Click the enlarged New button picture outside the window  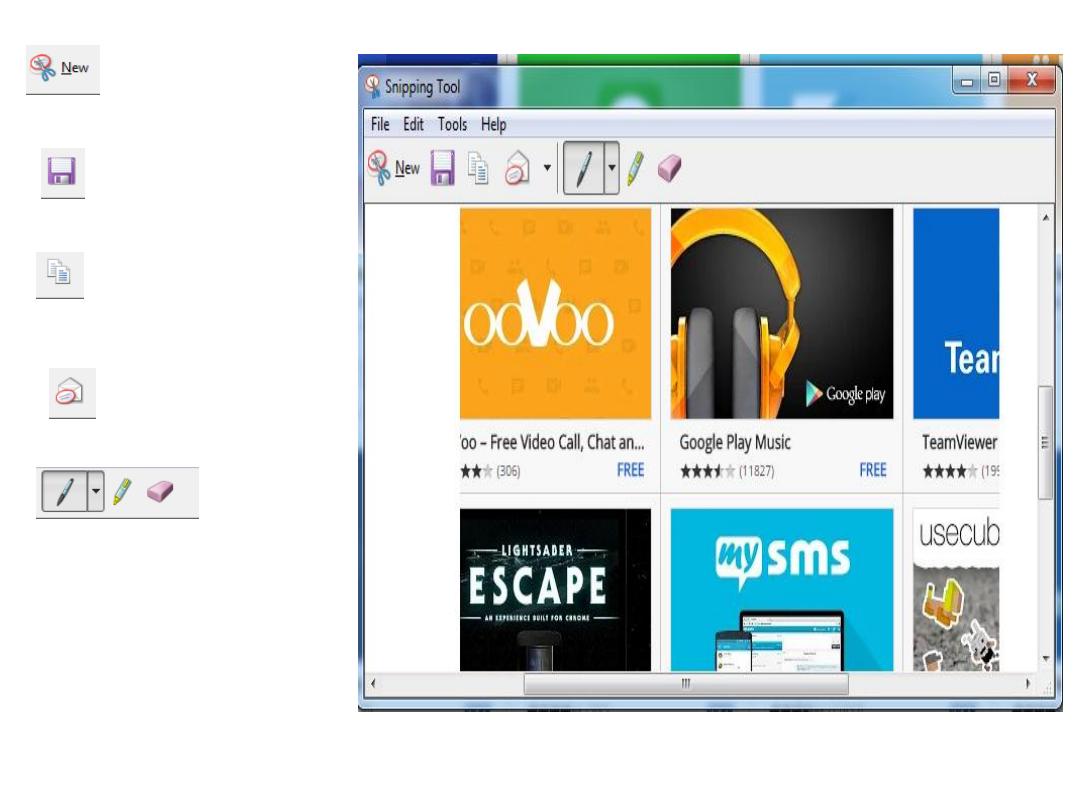[x=63, y=69]
